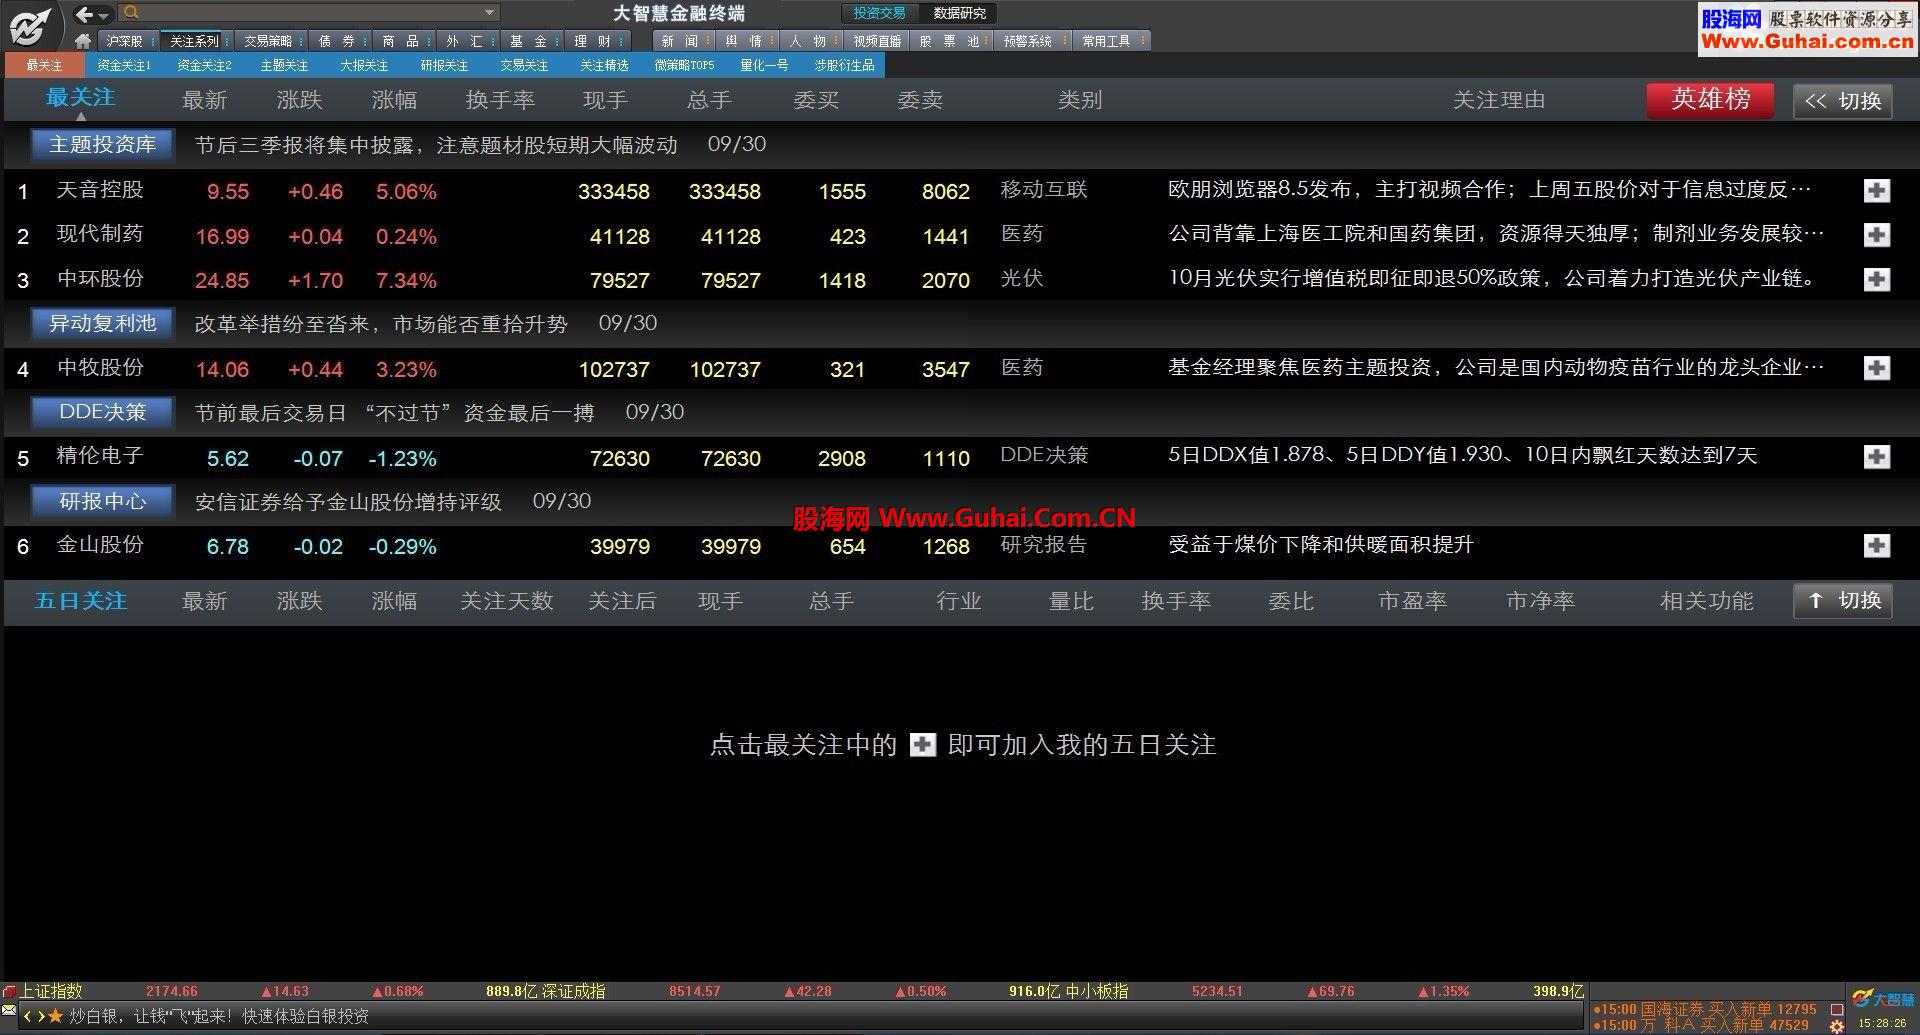Viewport: 1920px width, 1035px height.
Task: Focus the stock search input box
Action: [308, 13]
